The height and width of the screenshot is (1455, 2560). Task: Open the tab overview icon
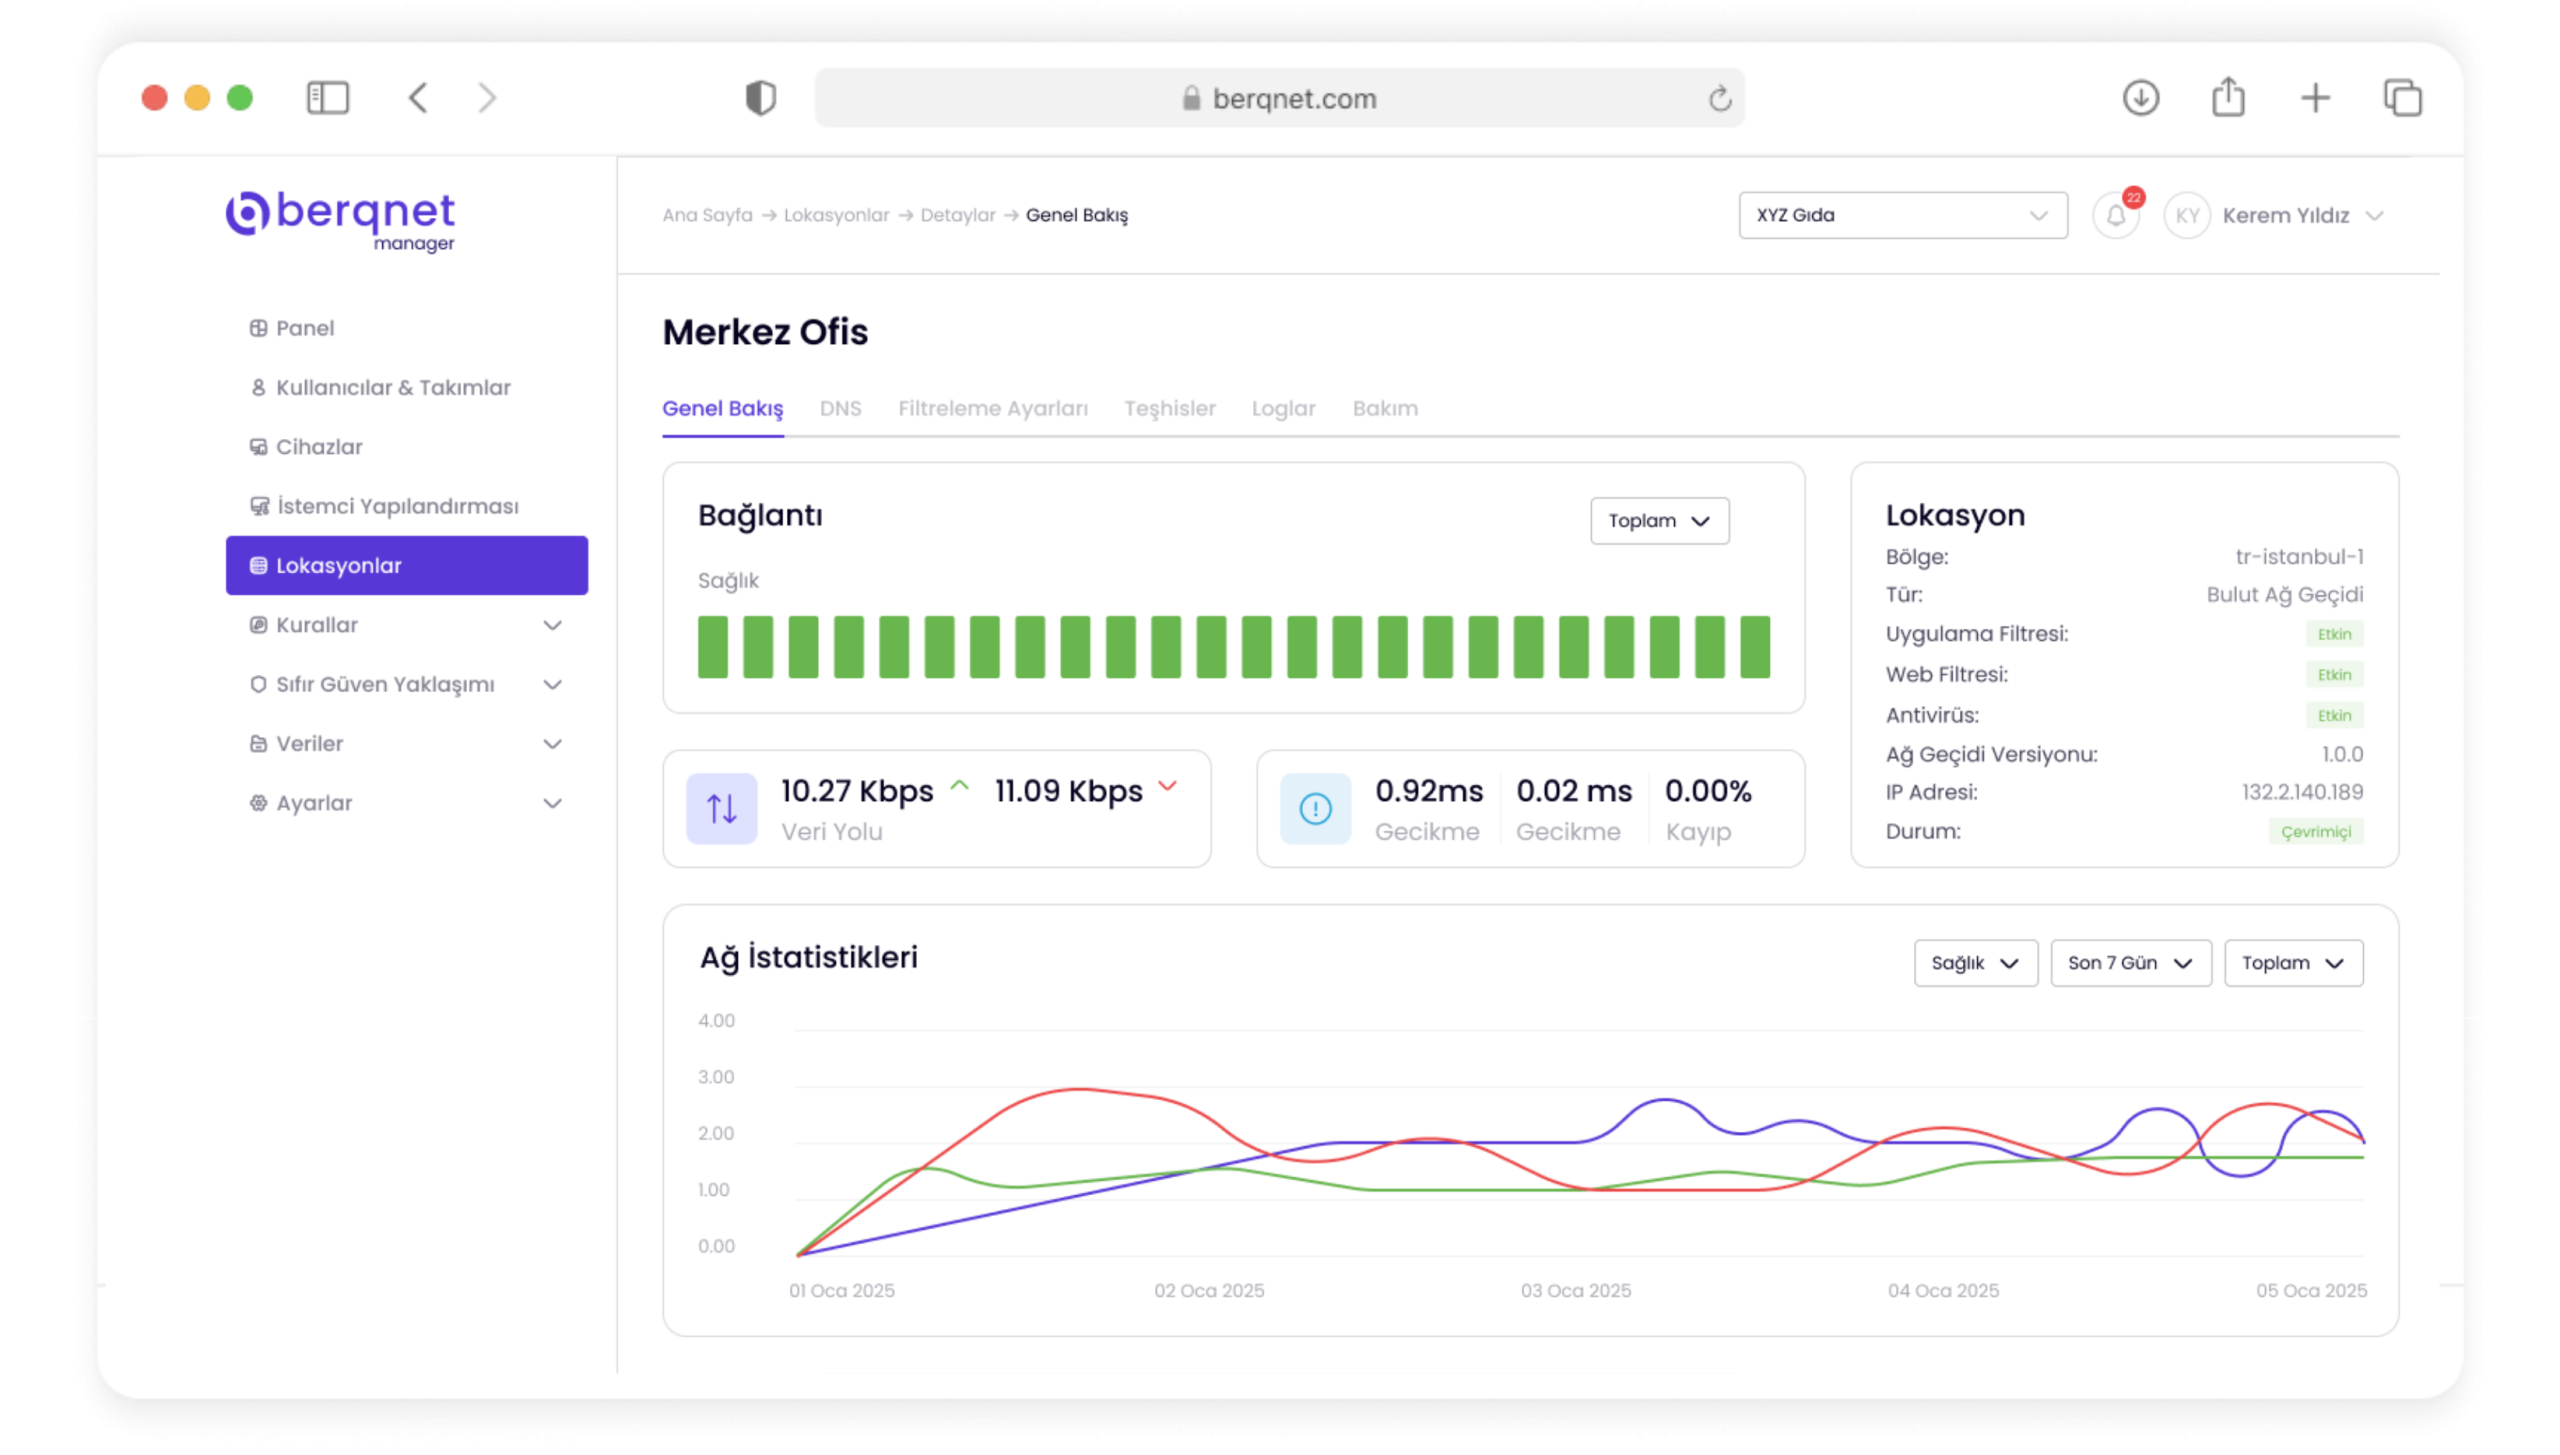pyautogui.click(x=2402, y=98)
